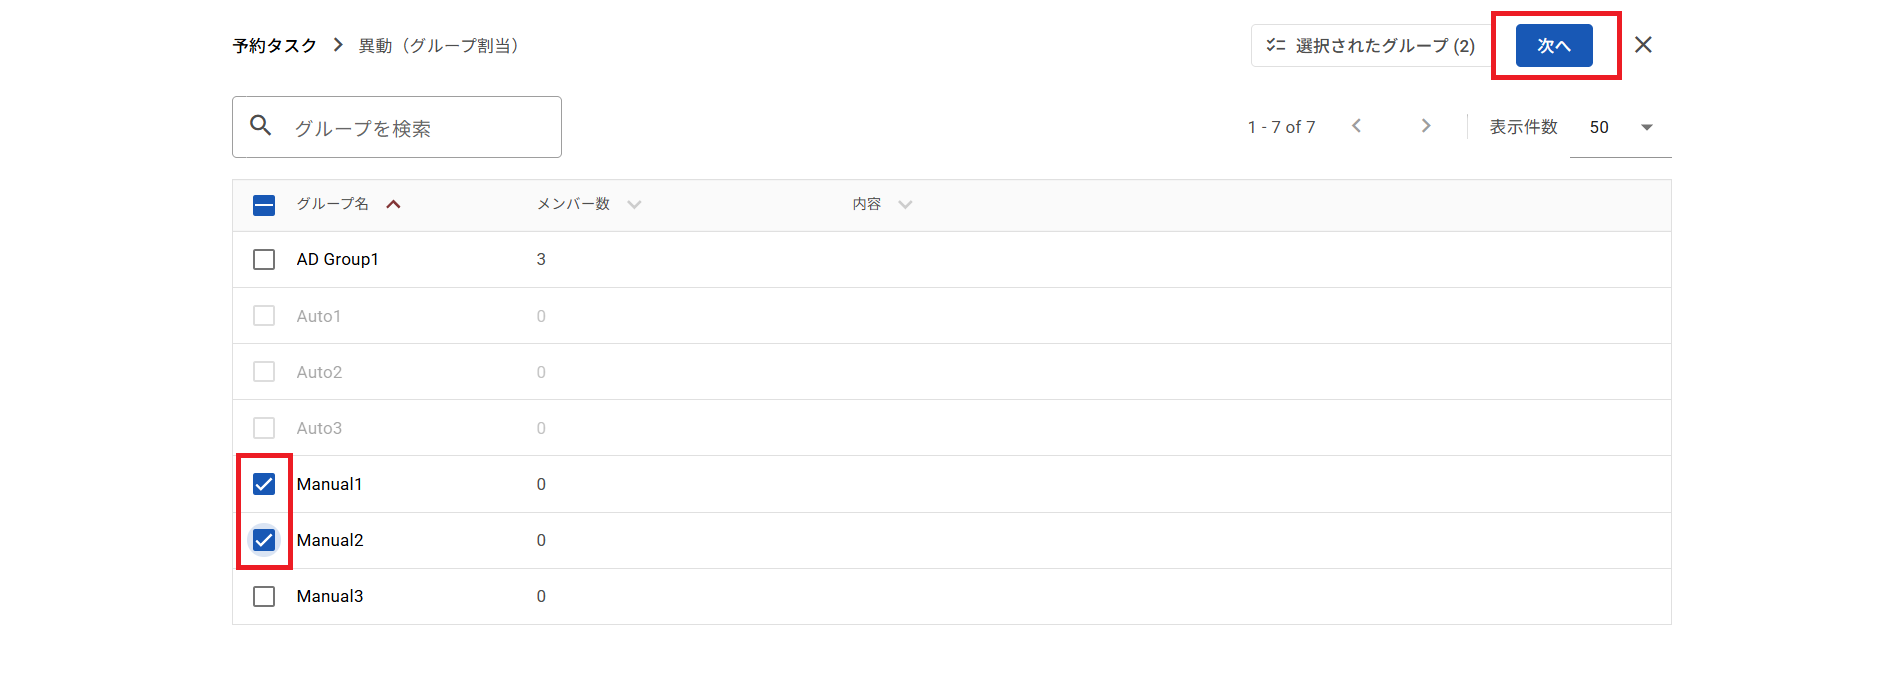Focus the グループを検索 search field
This screenshot has height=698, width=1898.
[x=397, y=127]
